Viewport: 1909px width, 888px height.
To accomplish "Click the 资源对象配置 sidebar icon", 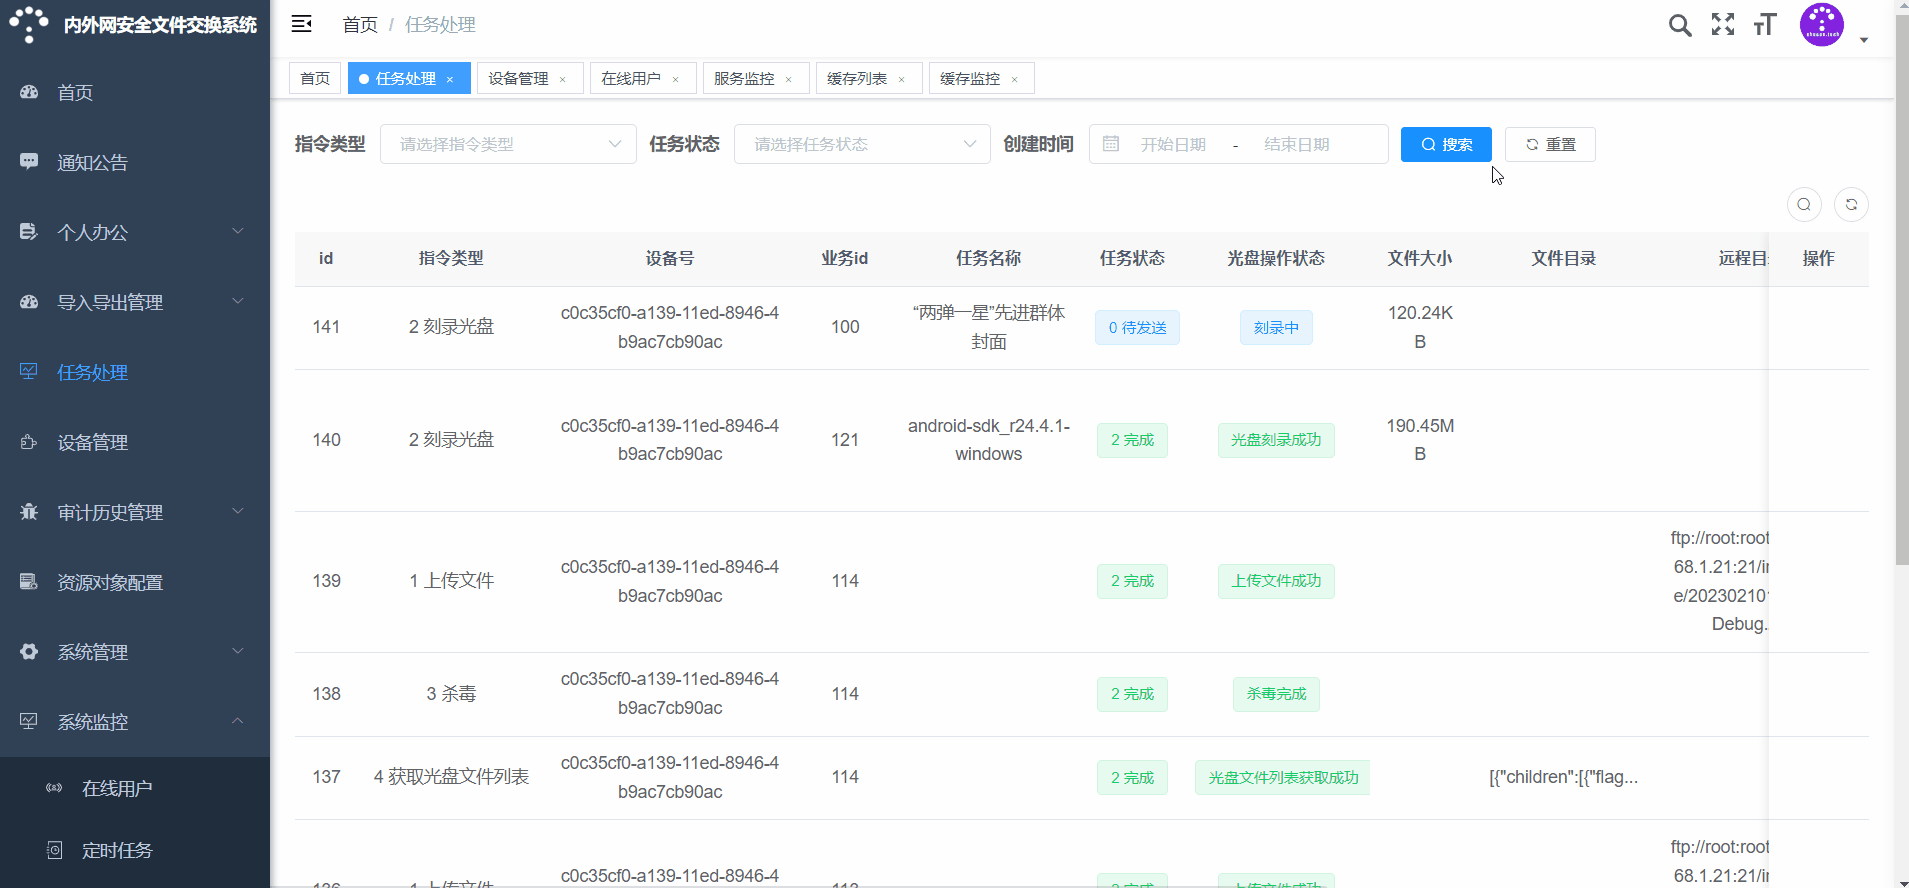I will coord(29,582).
